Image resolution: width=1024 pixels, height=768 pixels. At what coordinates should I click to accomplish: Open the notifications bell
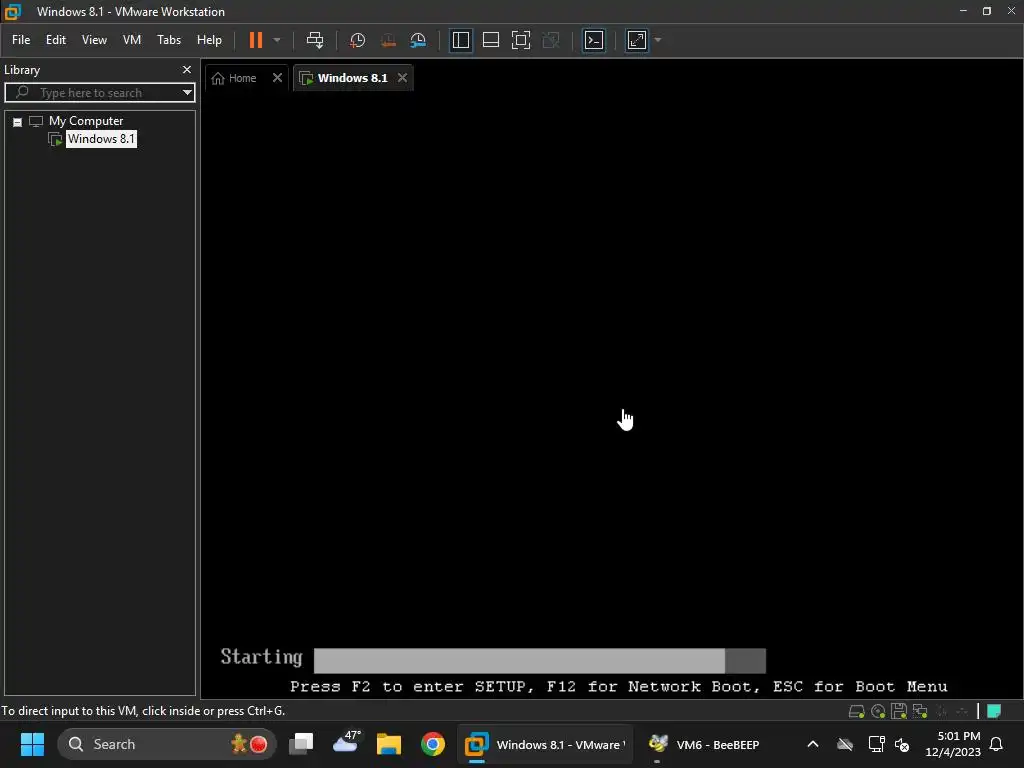pyautogui.click(x=996, y=744)
